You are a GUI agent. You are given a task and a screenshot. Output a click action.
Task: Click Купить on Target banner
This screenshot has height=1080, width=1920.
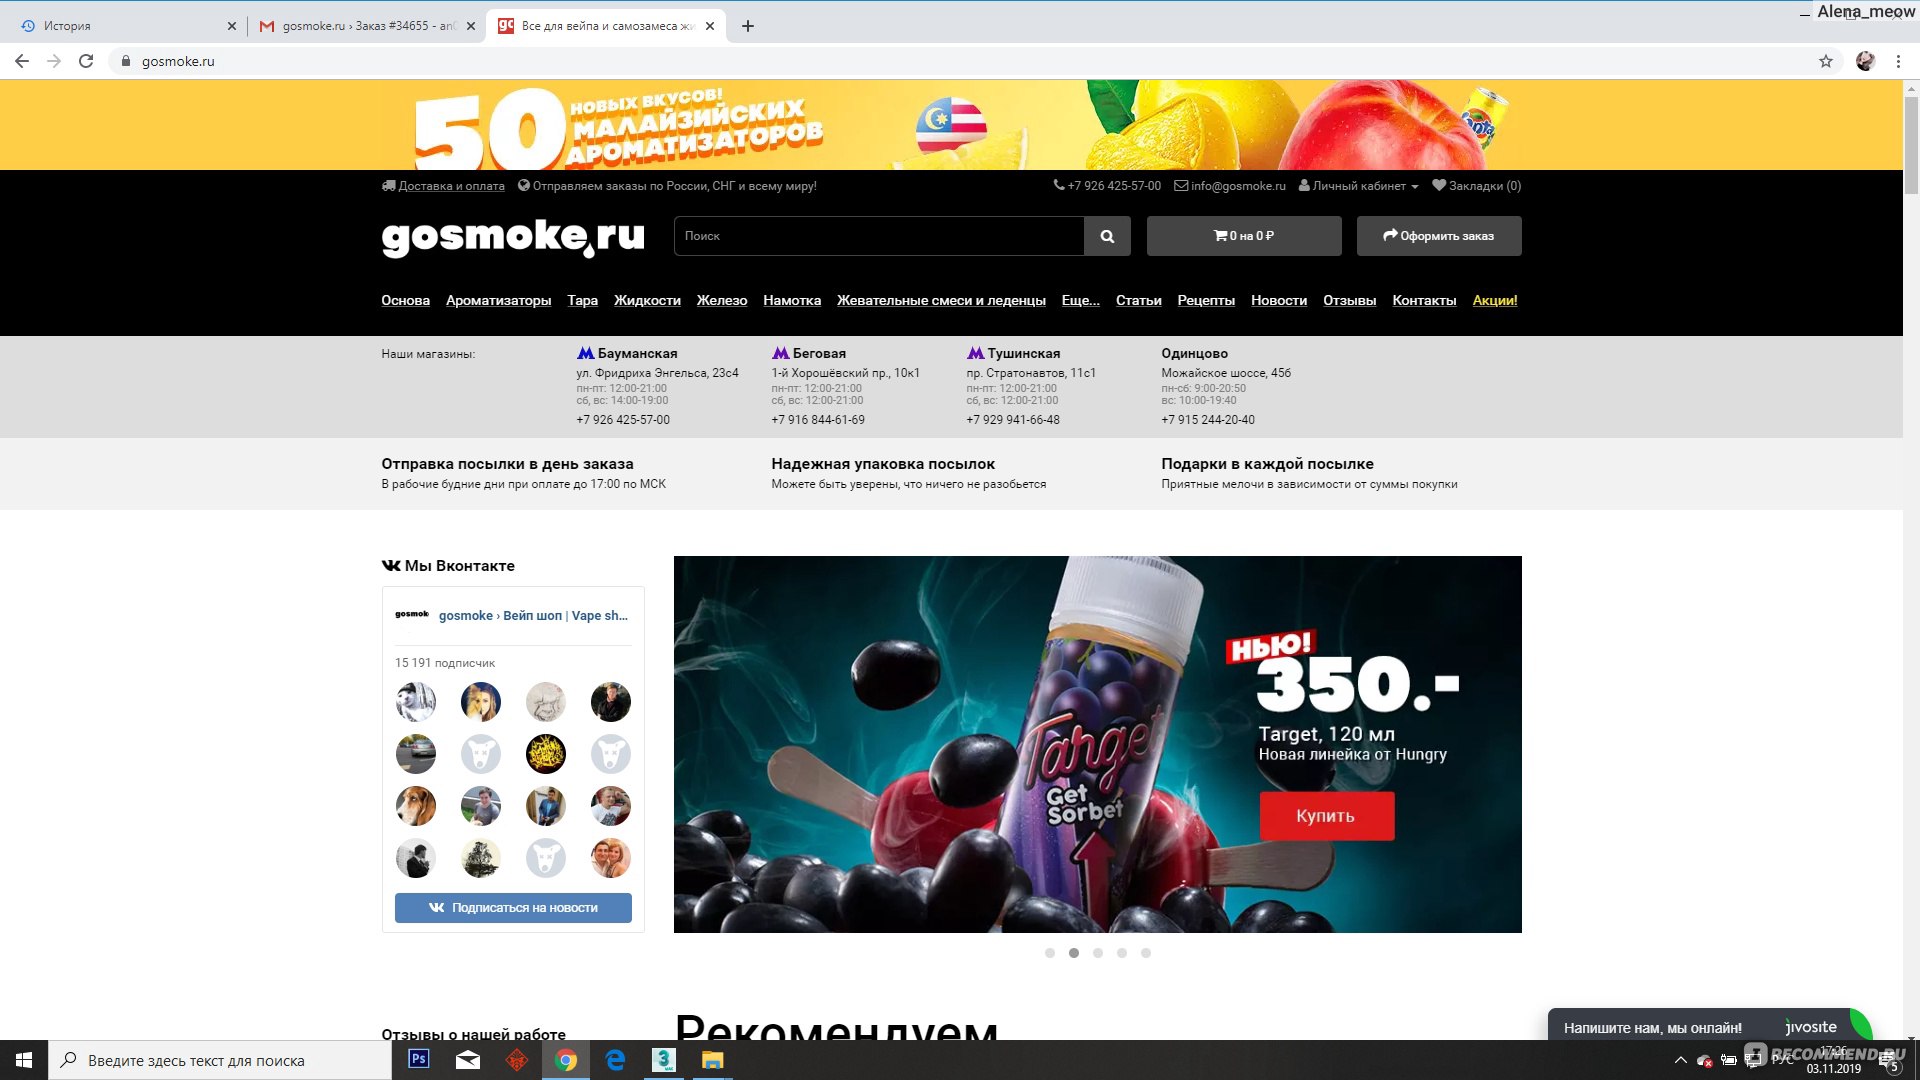pos(1326,816)
